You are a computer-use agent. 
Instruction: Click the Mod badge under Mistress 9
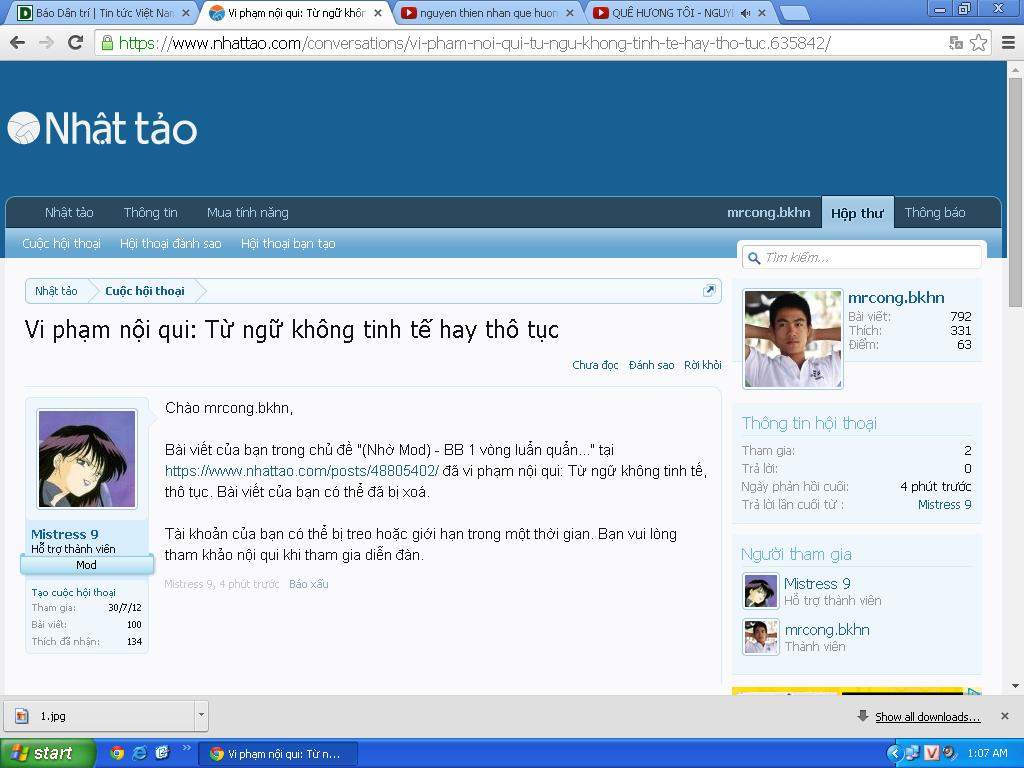[87, 565]
